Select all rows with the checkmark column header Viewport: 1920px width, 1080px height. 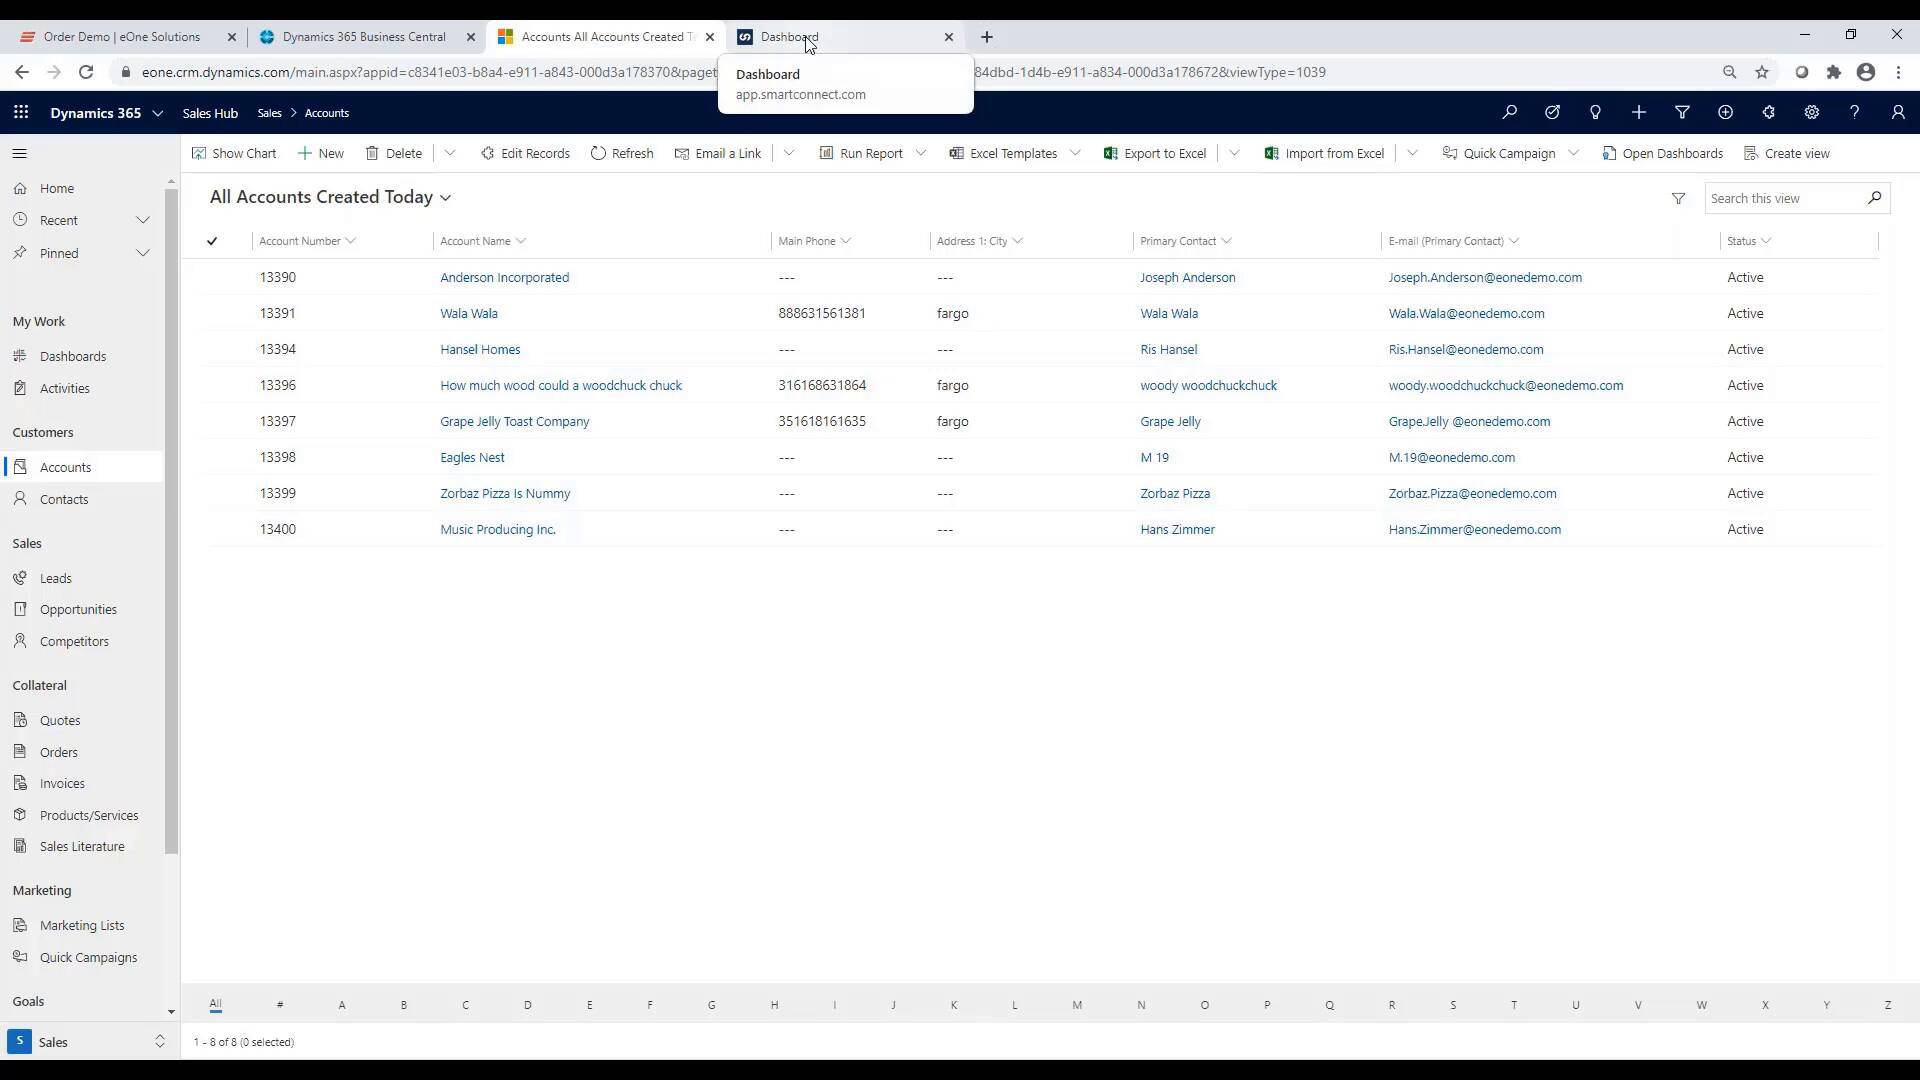(x=211, y=241)
